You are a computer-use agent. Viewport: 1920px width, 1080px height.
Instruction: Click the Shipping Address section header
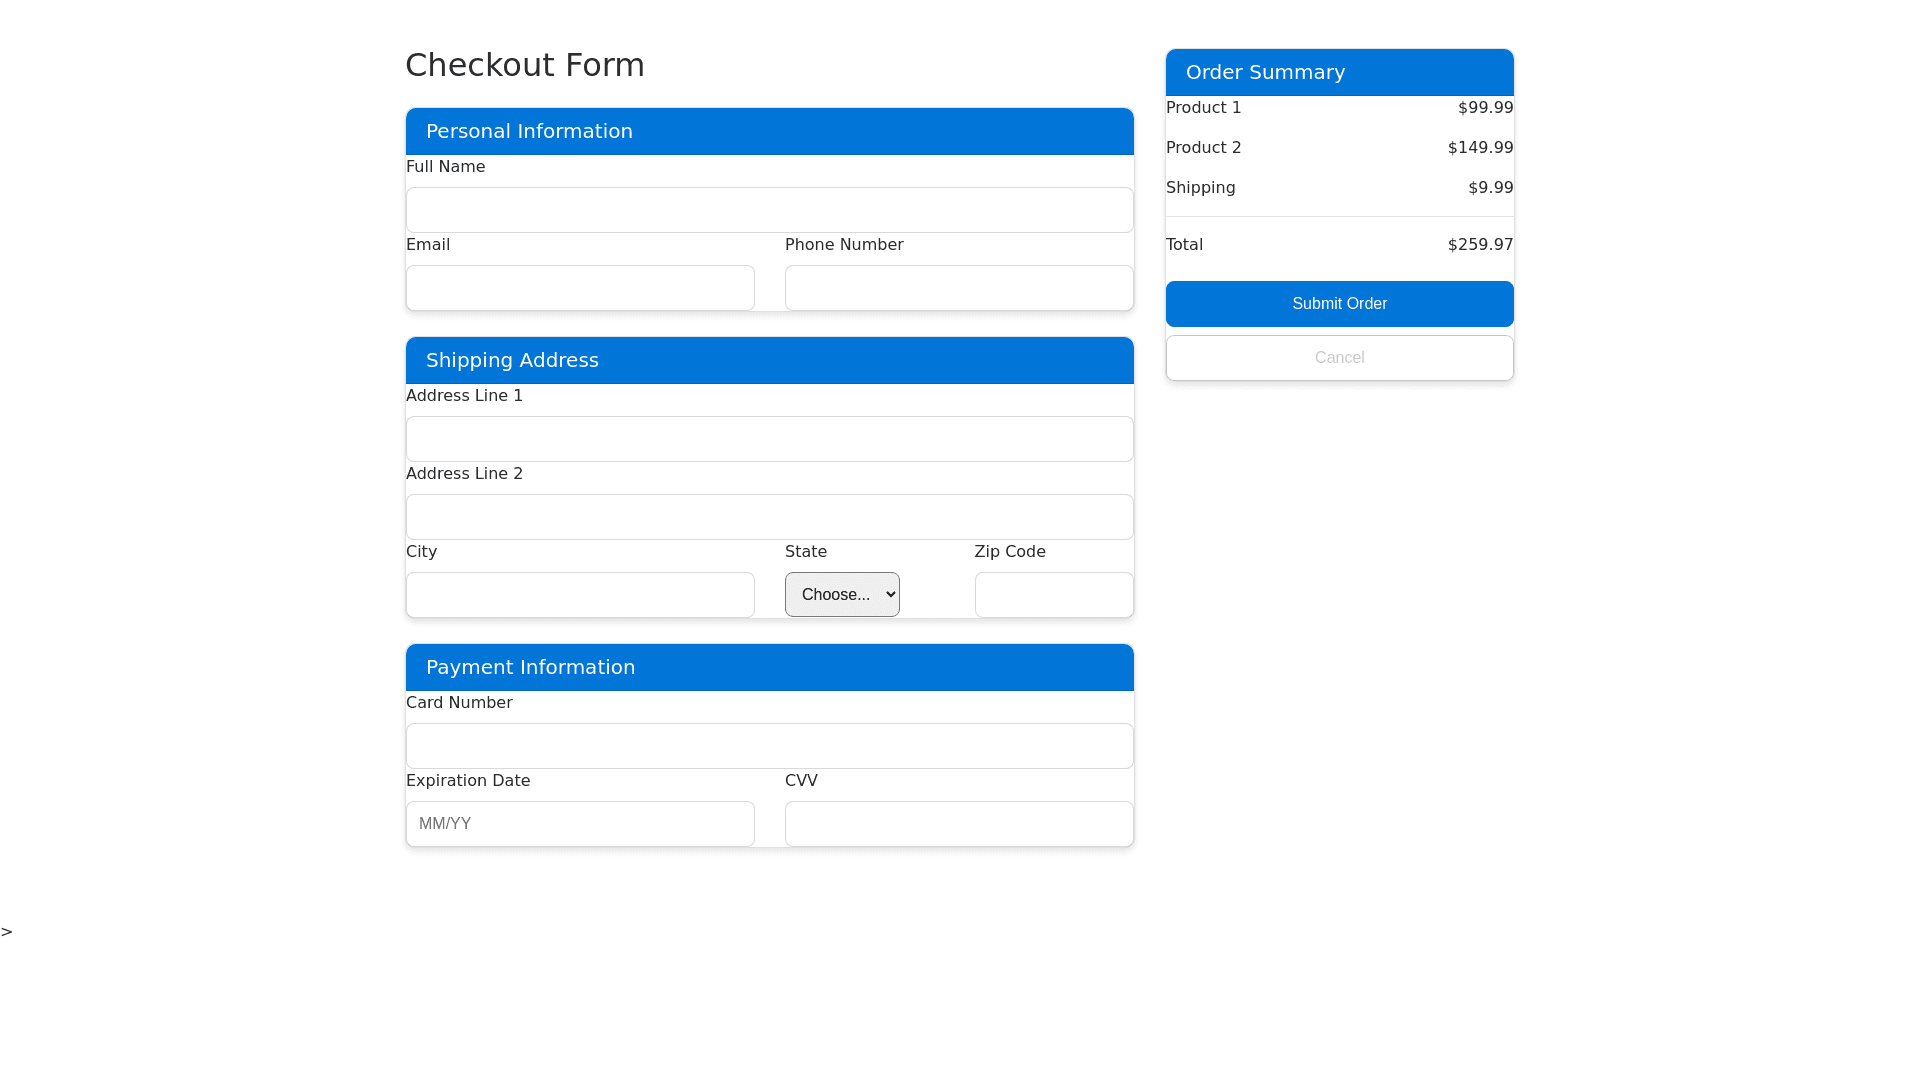tap(512, 360)
